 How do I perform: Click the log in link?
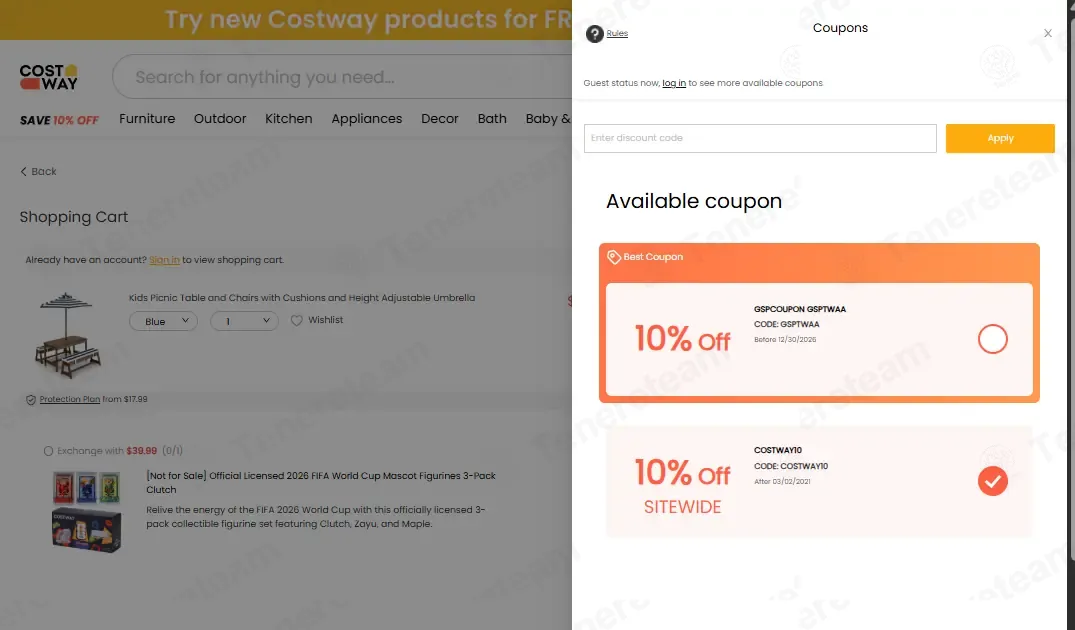(x=674, y=83)
